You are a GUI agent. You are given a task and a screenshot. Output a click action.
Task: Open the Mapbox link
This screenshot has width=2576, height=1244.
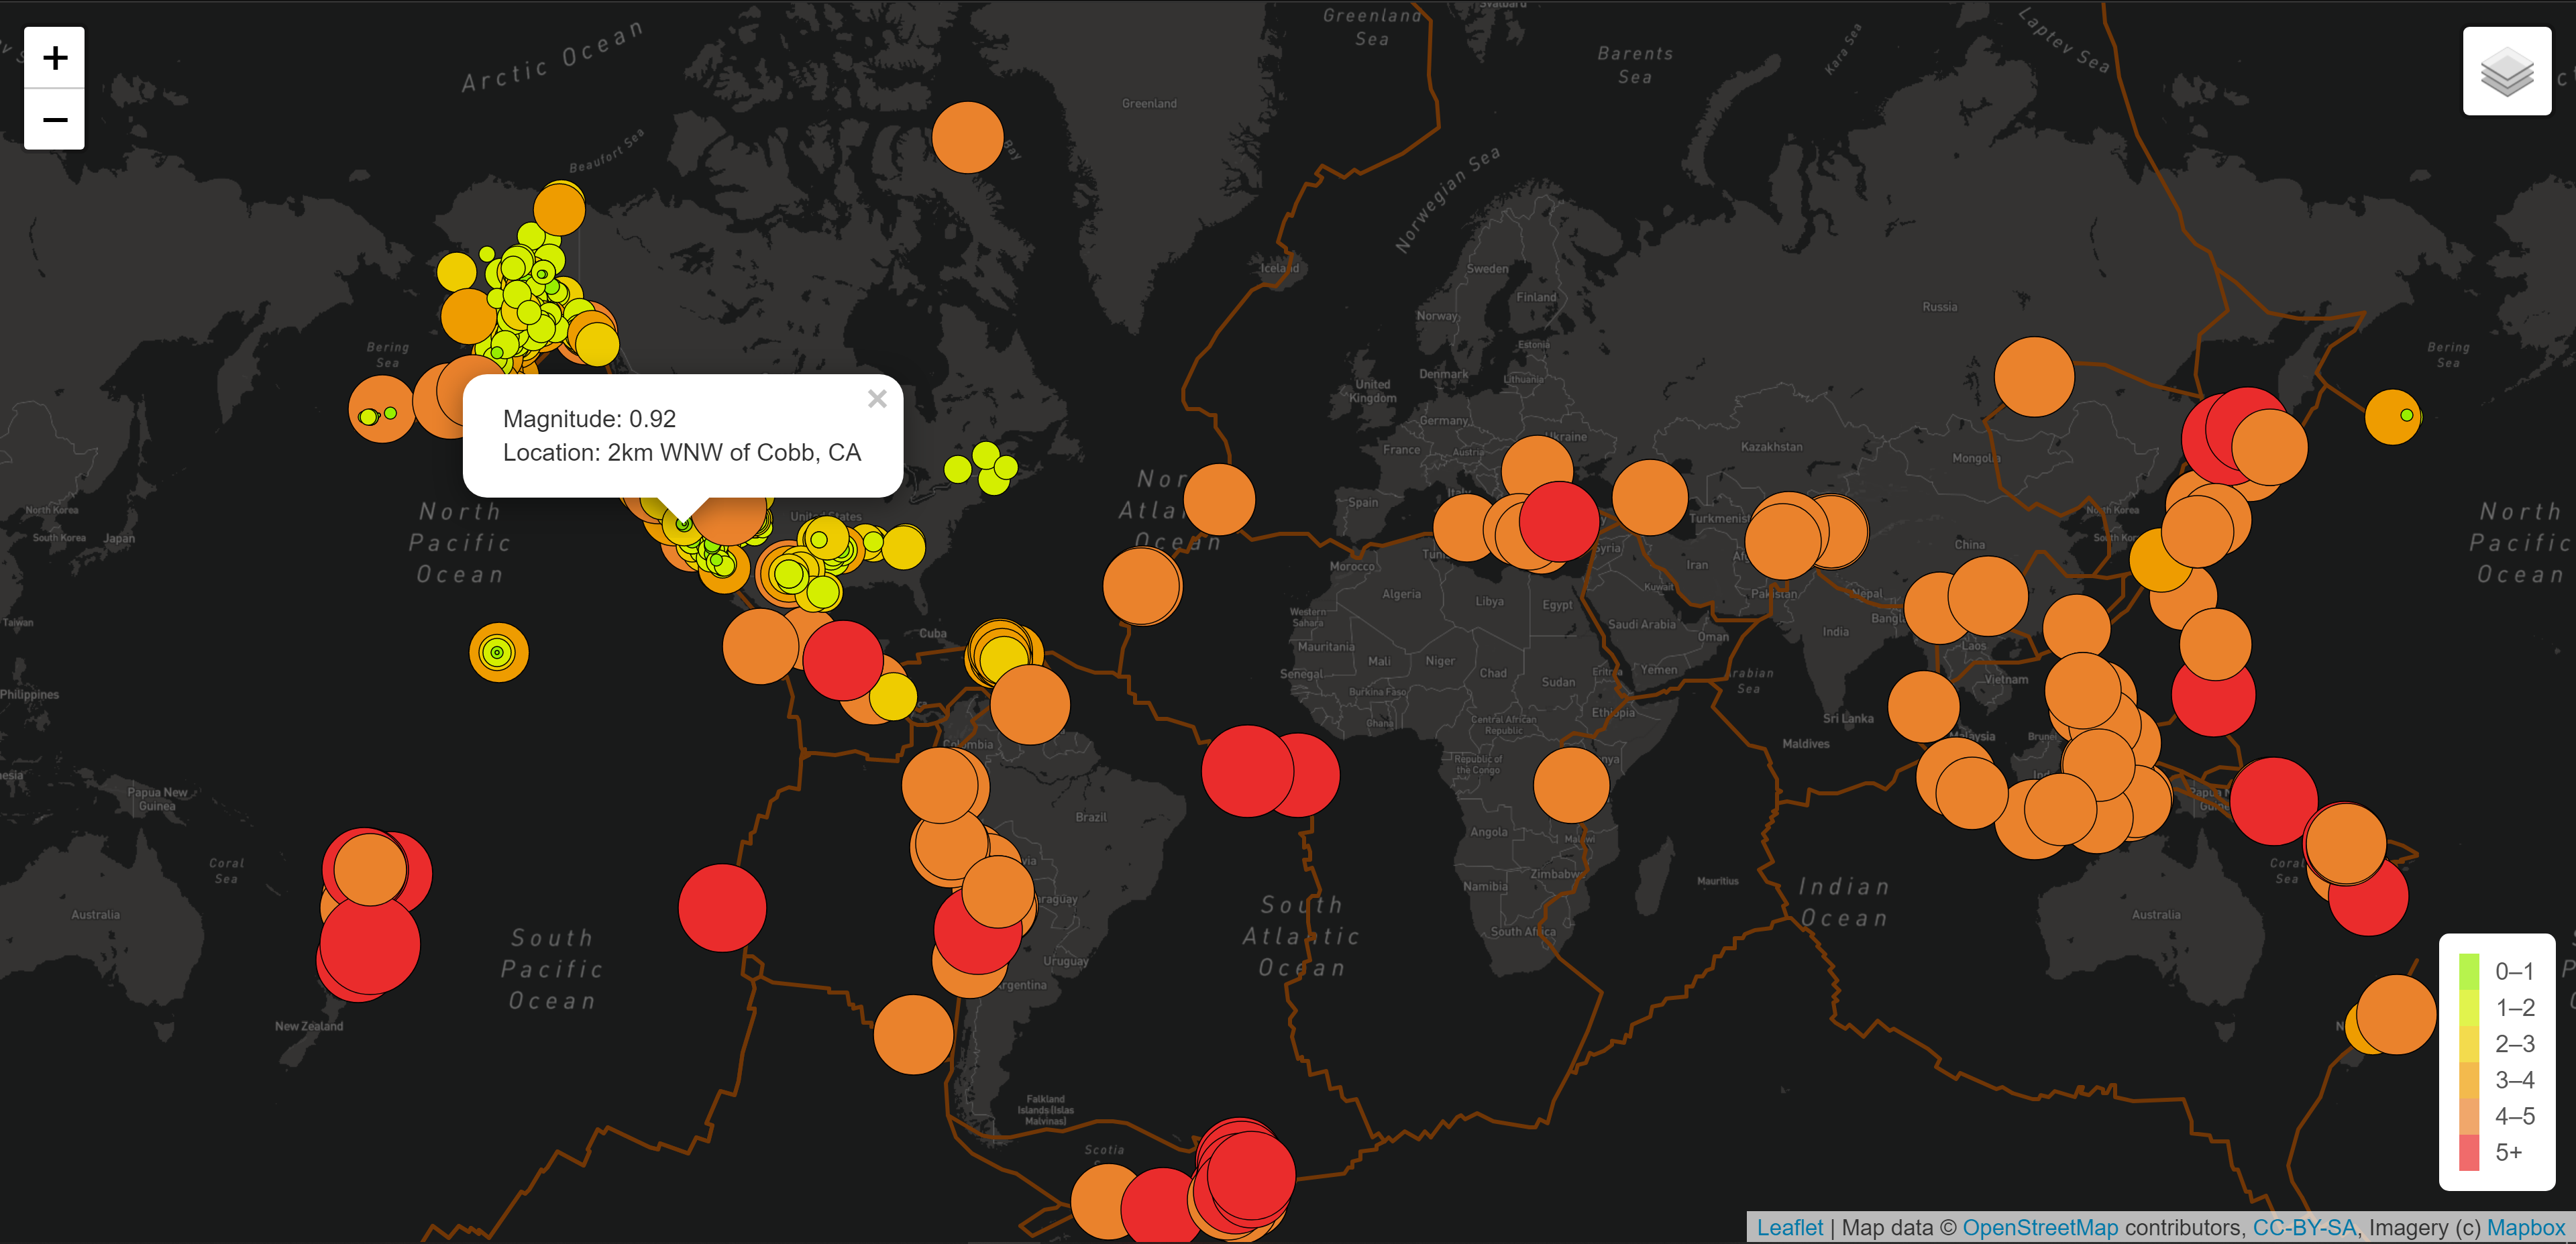tap(2526, 1227)
